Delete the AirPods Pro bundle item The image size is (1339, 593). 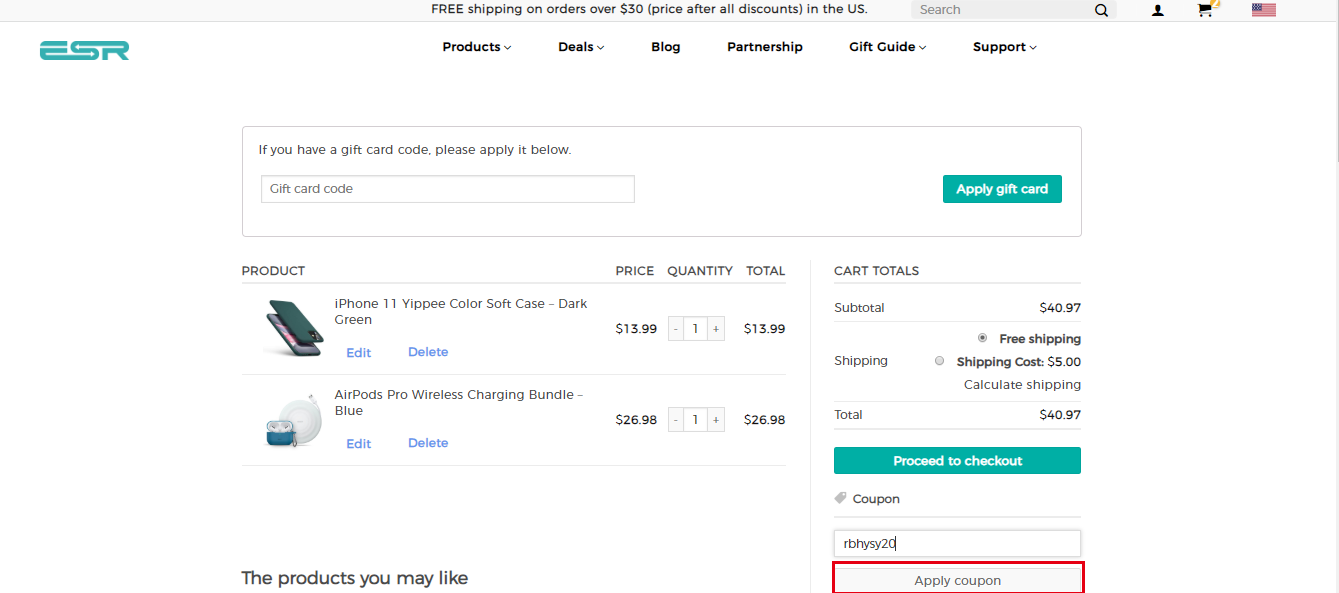(428, 443)
